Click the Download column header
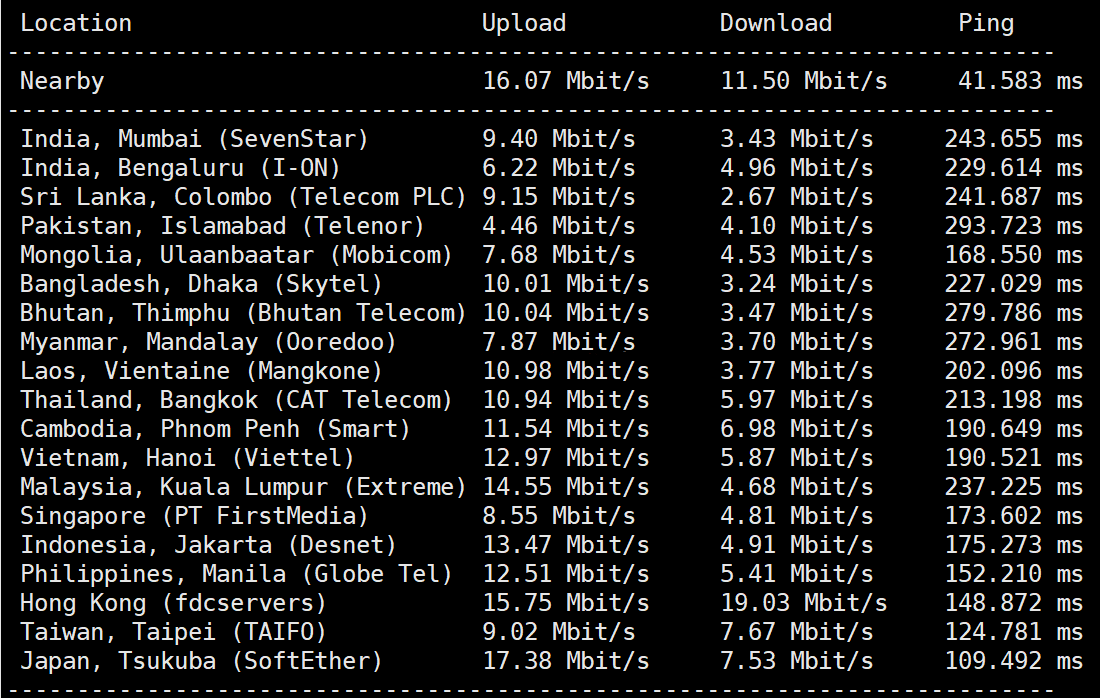 (x=775, y=23)
